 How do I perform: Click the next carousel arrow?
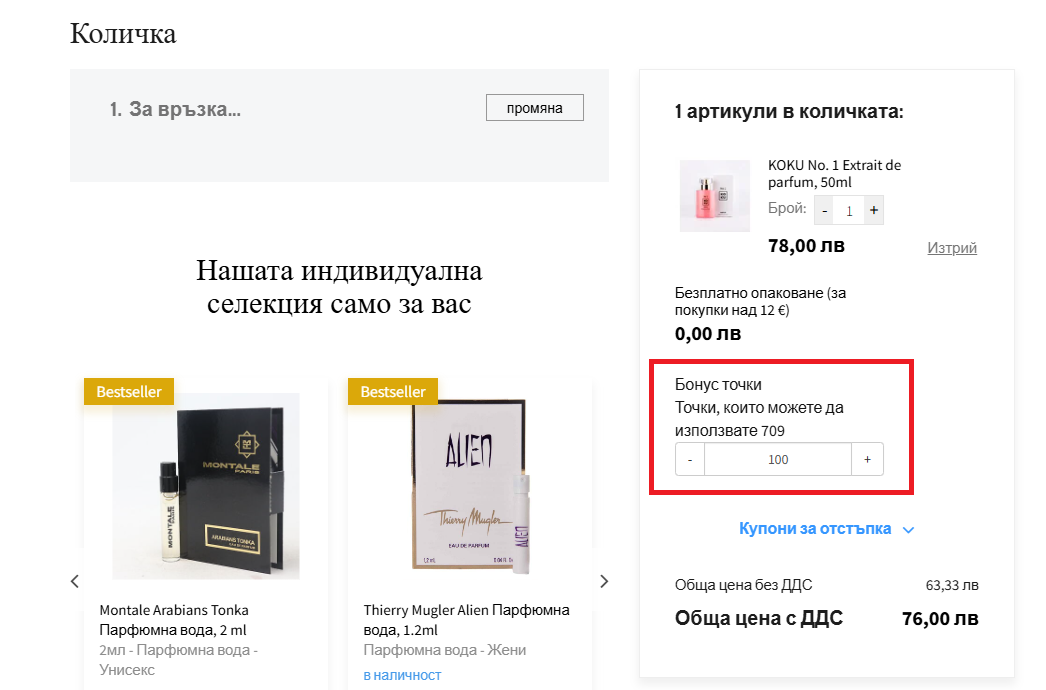coord(604,581)
